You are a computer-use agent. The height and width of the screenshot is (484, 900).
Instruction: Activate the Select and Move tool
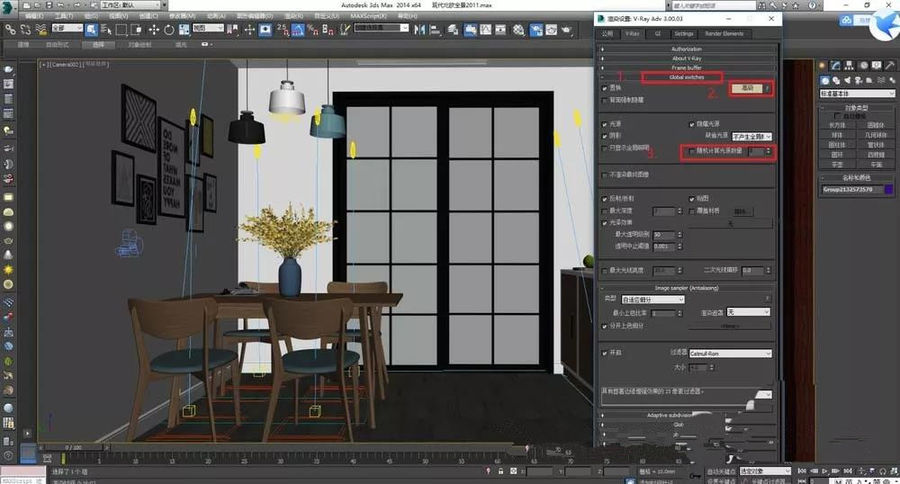pyautogui.click(x=154, y=29)
